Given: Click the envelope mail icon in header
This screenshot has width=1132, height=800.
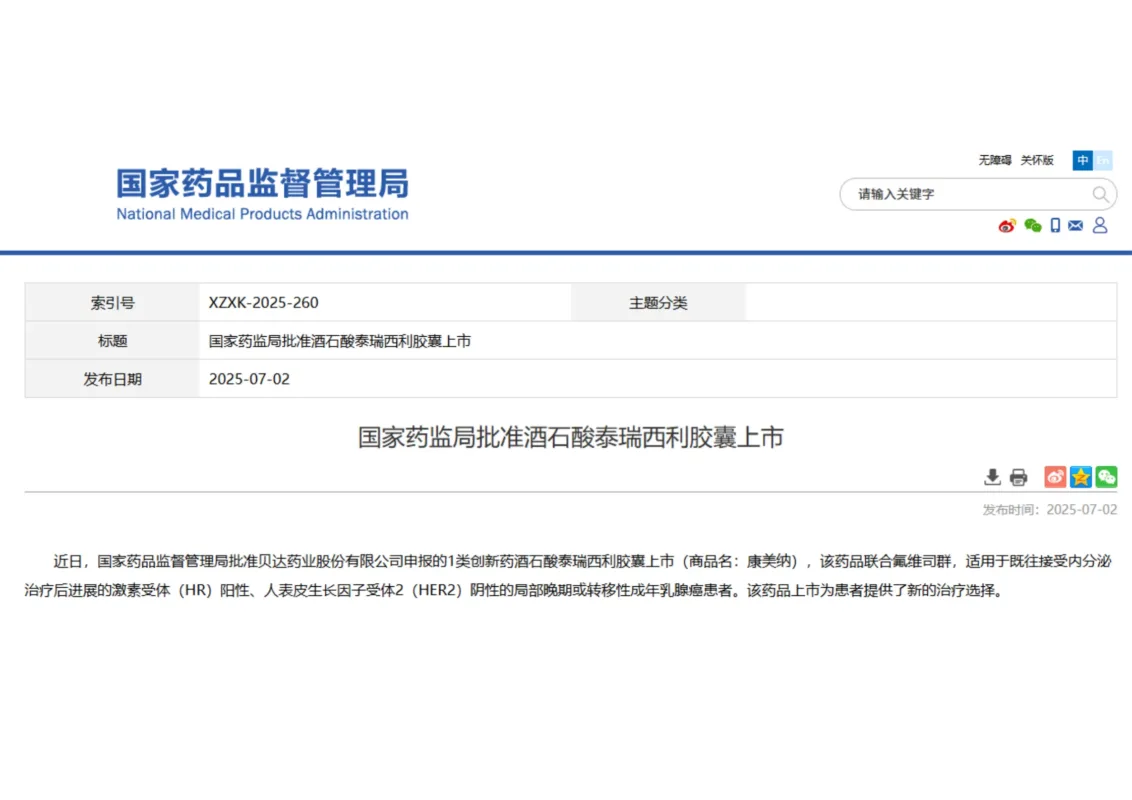Looking at the screenshot, I should pos(1076,226).
